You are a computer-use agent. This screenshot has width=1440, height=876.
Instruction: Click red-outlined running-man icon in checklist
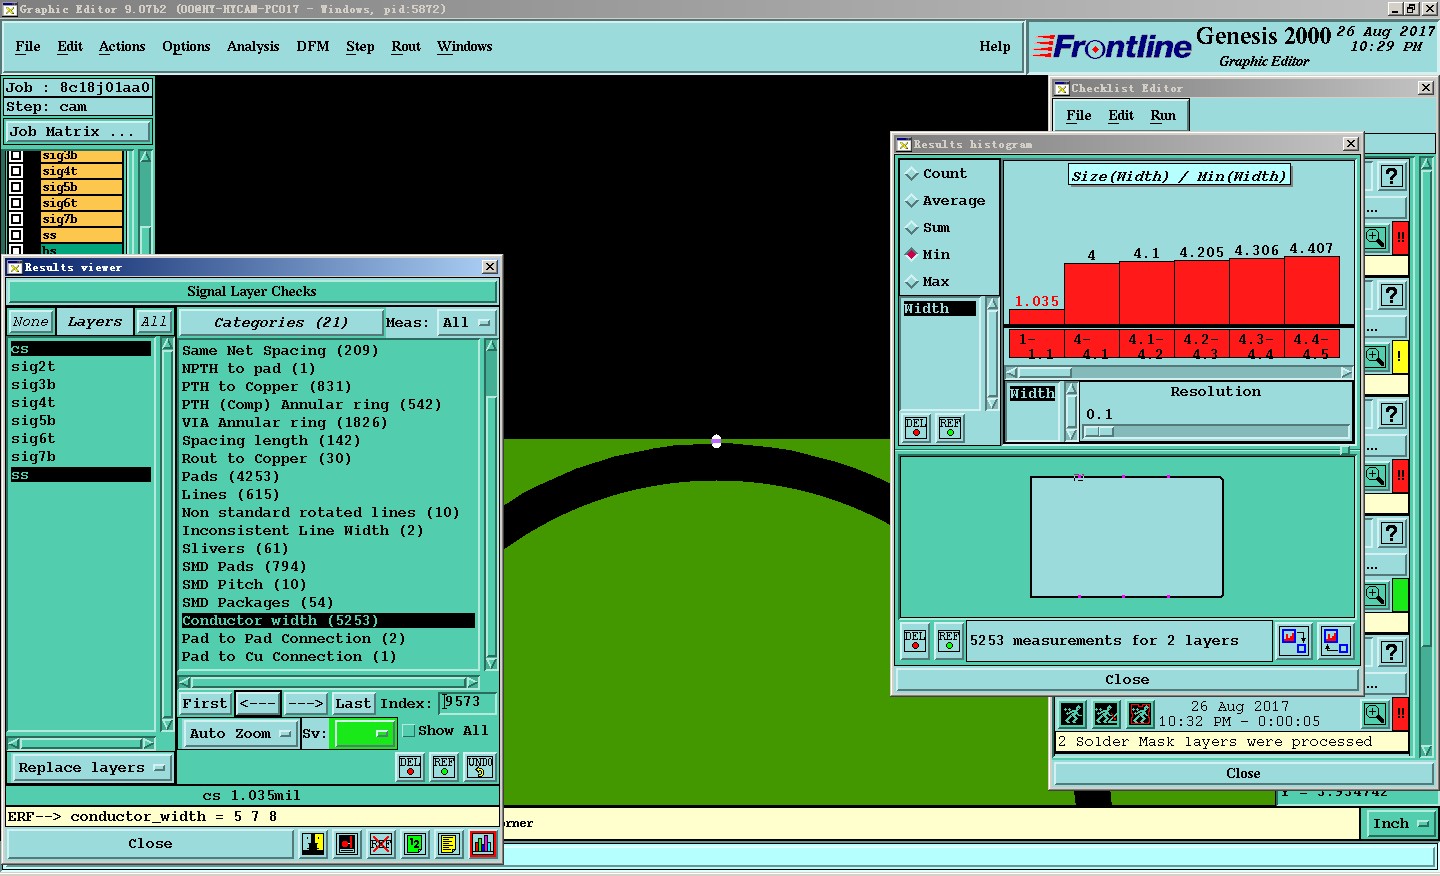coord(1140,714)
